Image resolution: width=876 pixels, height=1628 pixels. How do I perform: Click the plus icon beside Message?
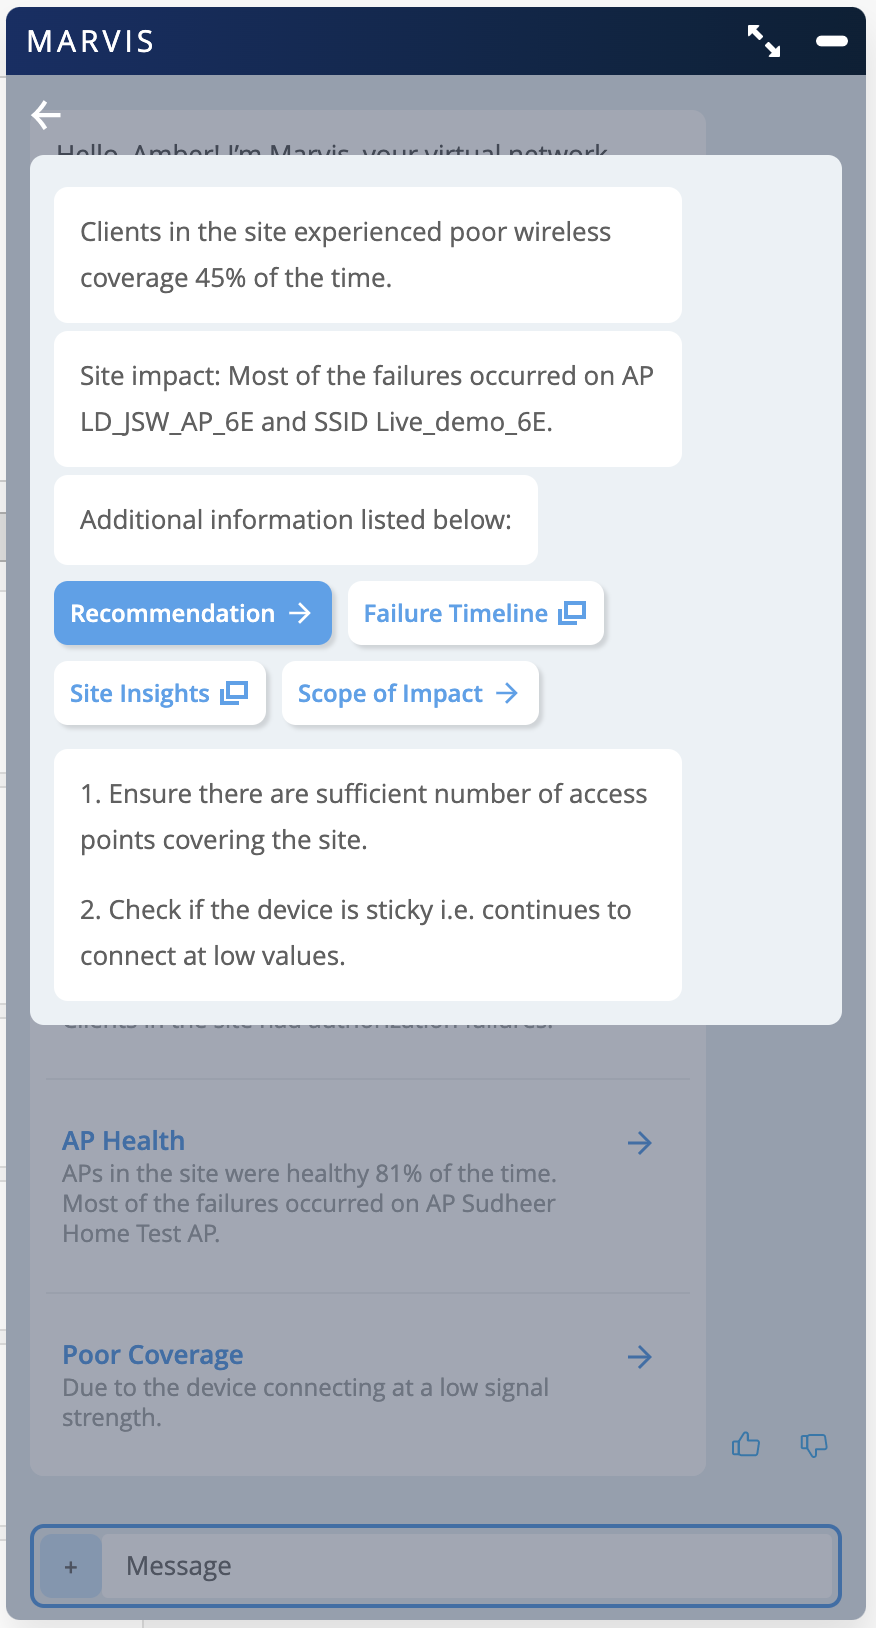(x=71, y=1566)
